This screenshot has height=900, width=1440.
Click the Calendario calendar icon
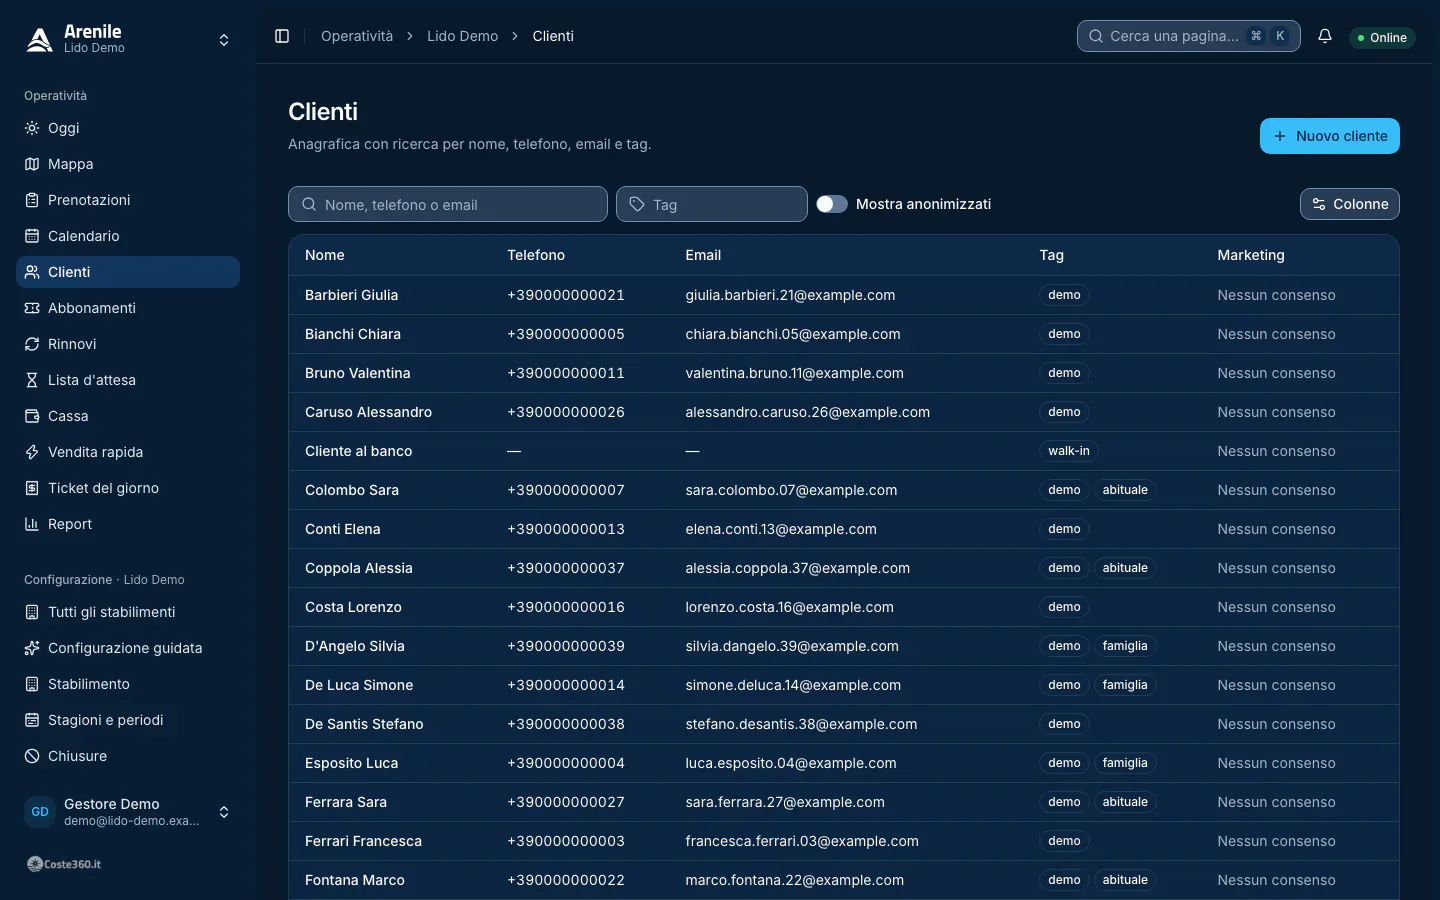[32, 236]
